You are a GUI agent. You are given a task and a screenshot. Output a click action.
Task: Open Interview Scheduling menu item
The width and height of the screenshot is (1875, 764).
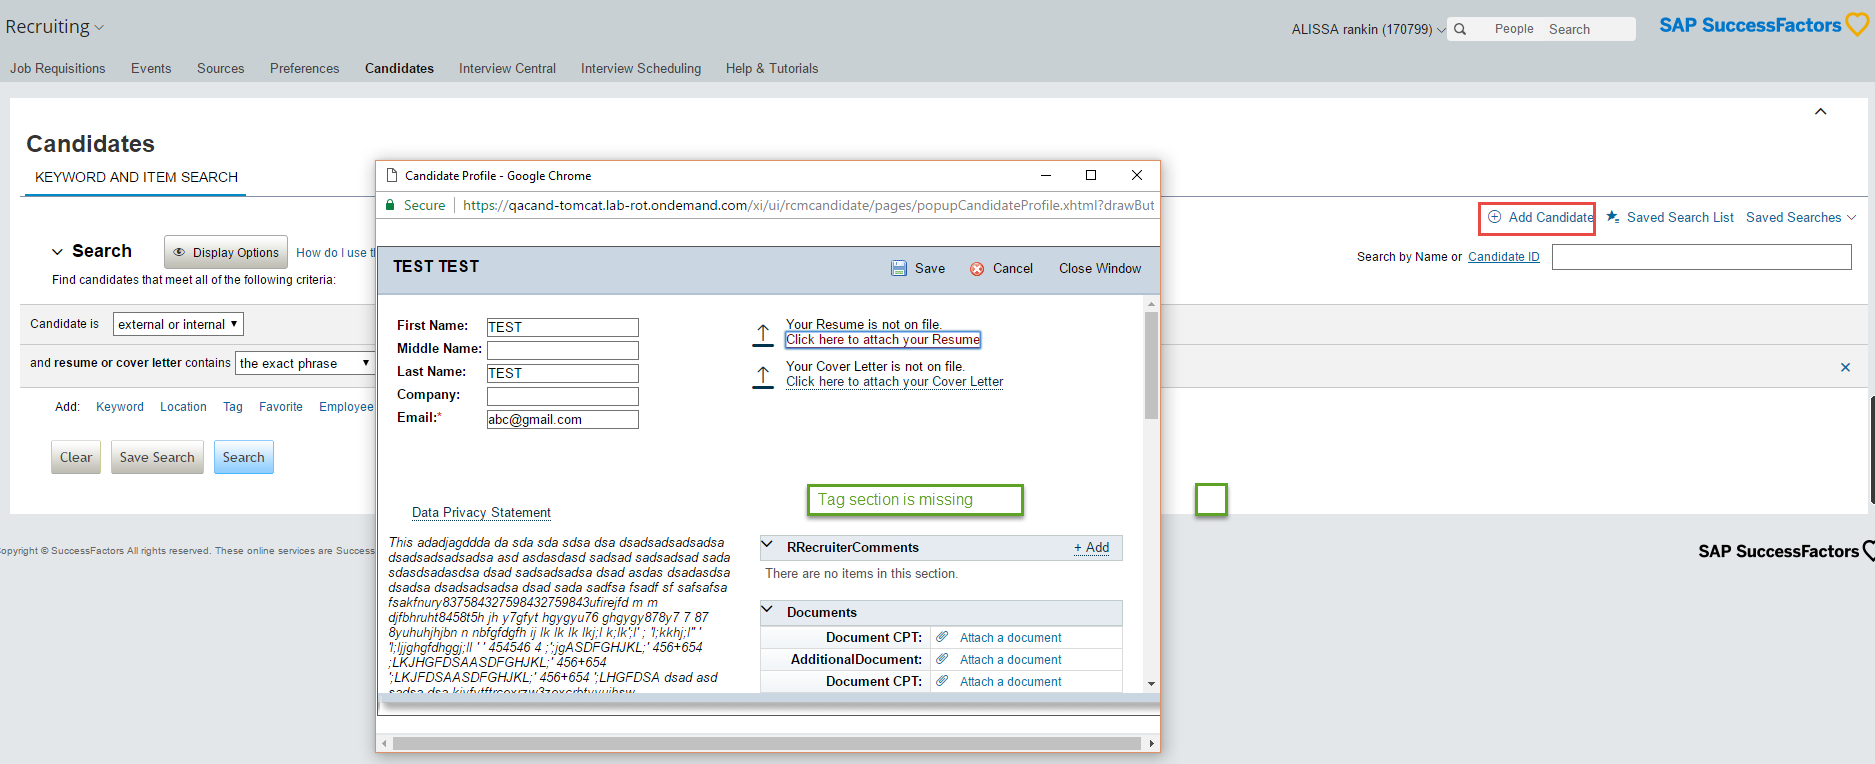[641, 68]
